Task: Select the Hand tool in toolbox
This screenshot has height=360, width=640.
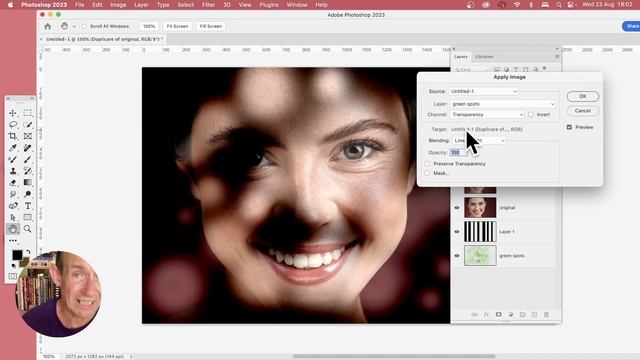Action: point(13,229)
